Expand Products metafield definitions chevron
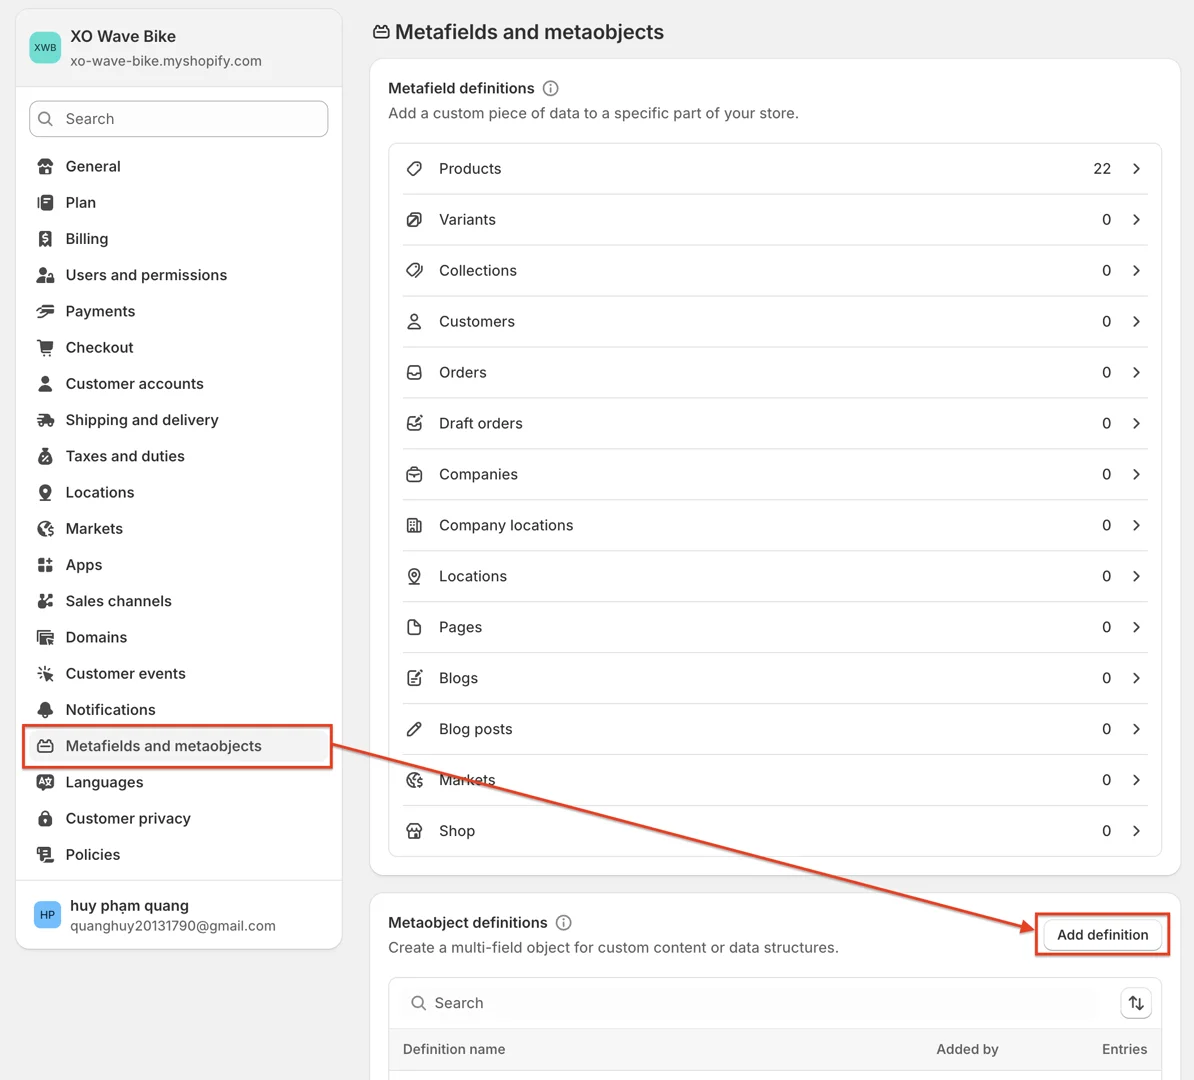The image size is (1194, 1080). coord(1136,169)
